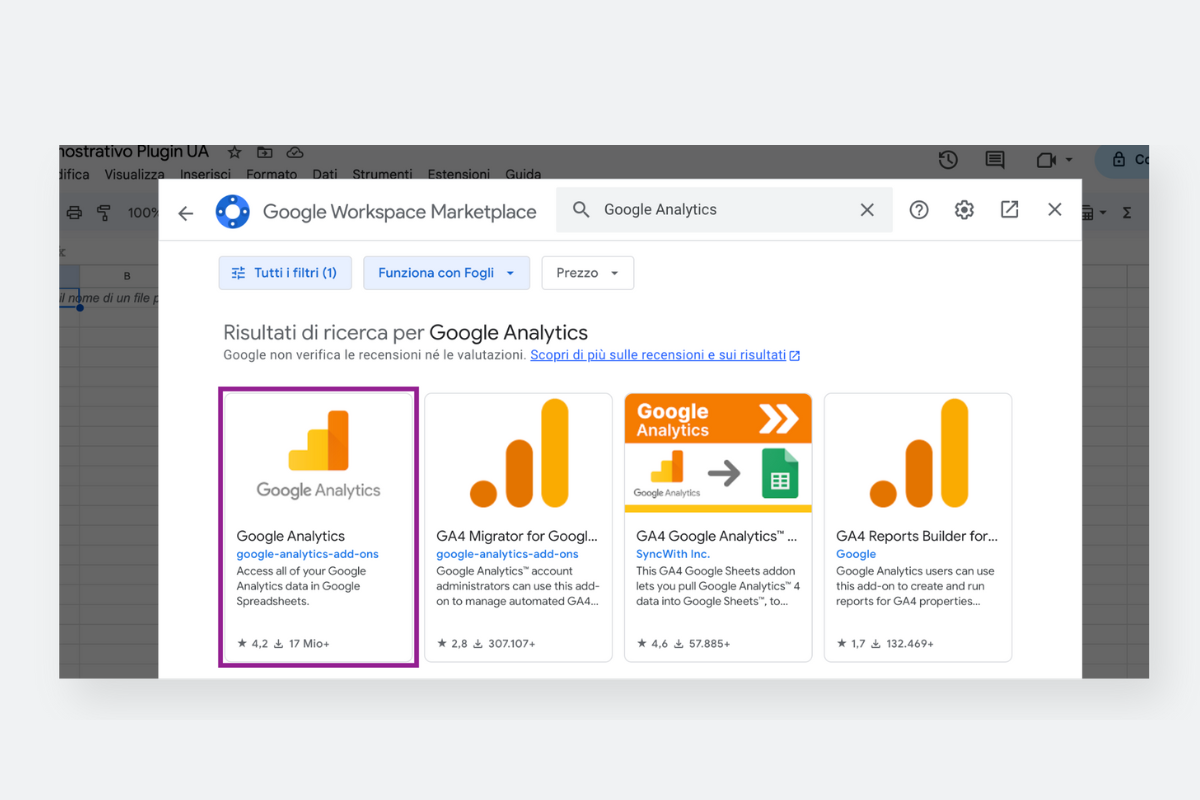Viewport: 1200px width, 800px height.
Task: Click spreadsheet title Plugin UA in Sheets
Action: tap(134, 152)
